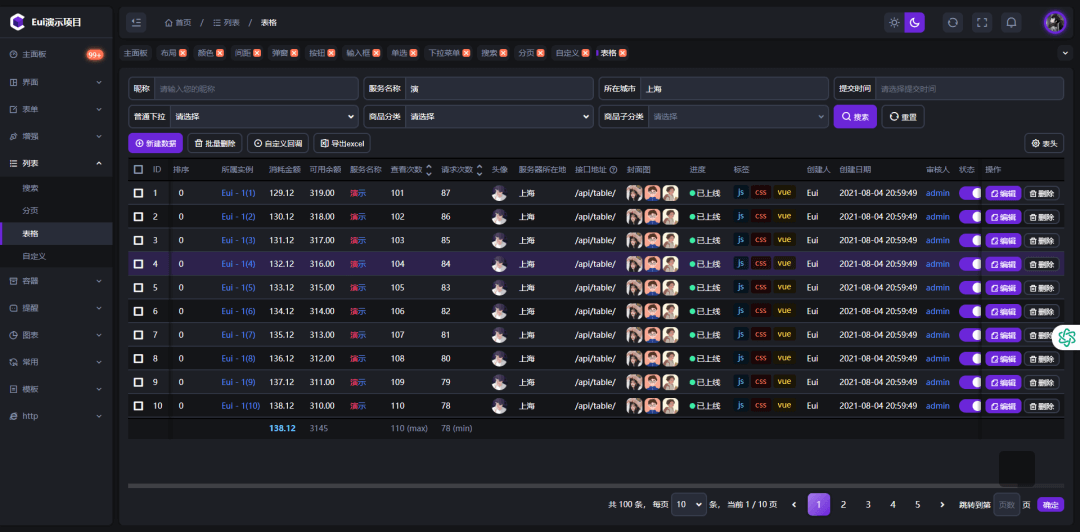This screenshot has height=532, width=1080.
Task: Click the 提交时间 date picker field
Action: click(x=969, y=89)
